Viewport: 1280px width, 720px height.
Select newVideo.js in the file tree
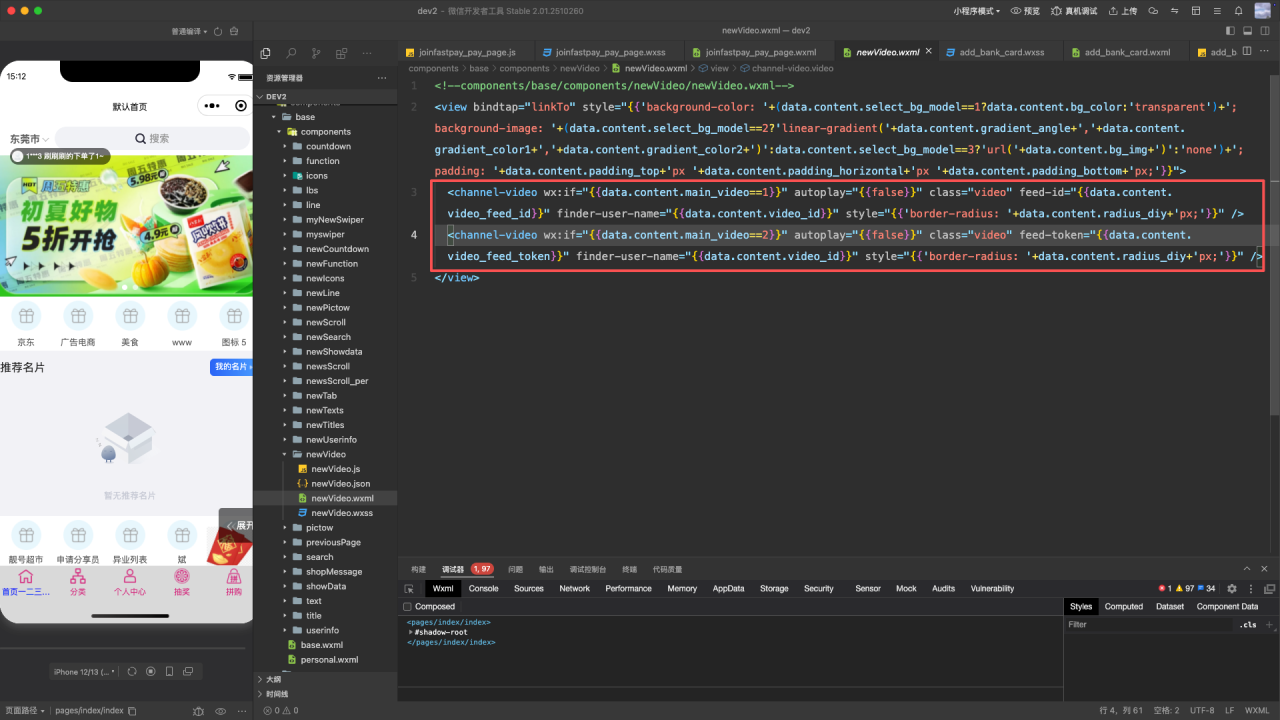pyautogui.click(x=335, y=469)
